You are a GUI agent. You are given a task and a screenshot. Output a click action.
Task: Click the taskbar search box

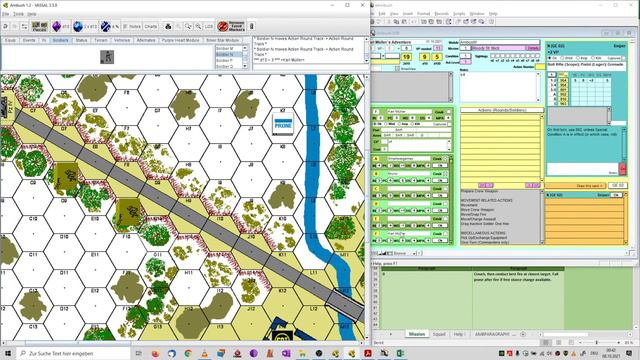pyautogui.click(x=73, y=353)
